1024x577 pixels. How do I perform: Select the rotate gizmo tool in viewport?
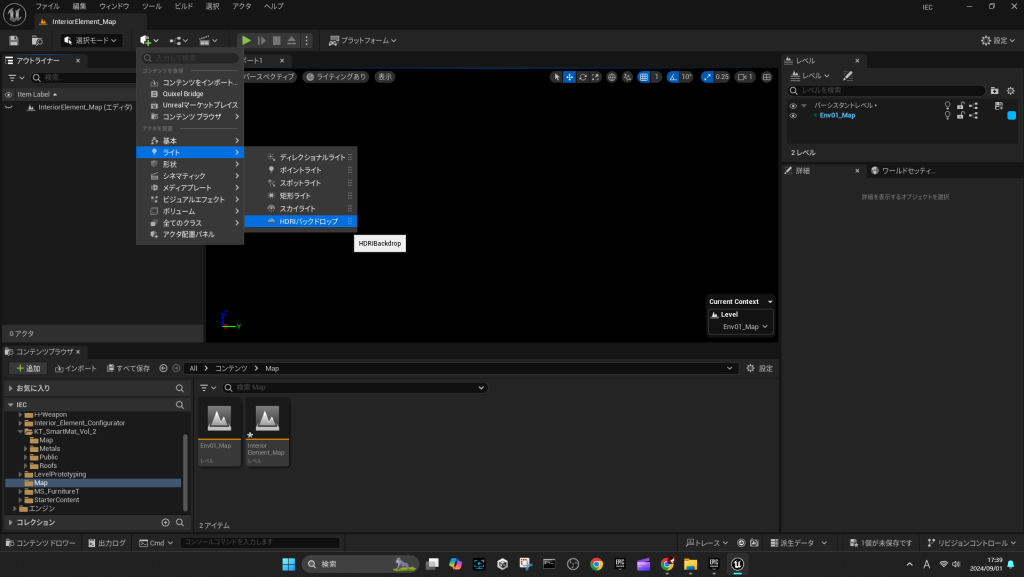(582, 77)
